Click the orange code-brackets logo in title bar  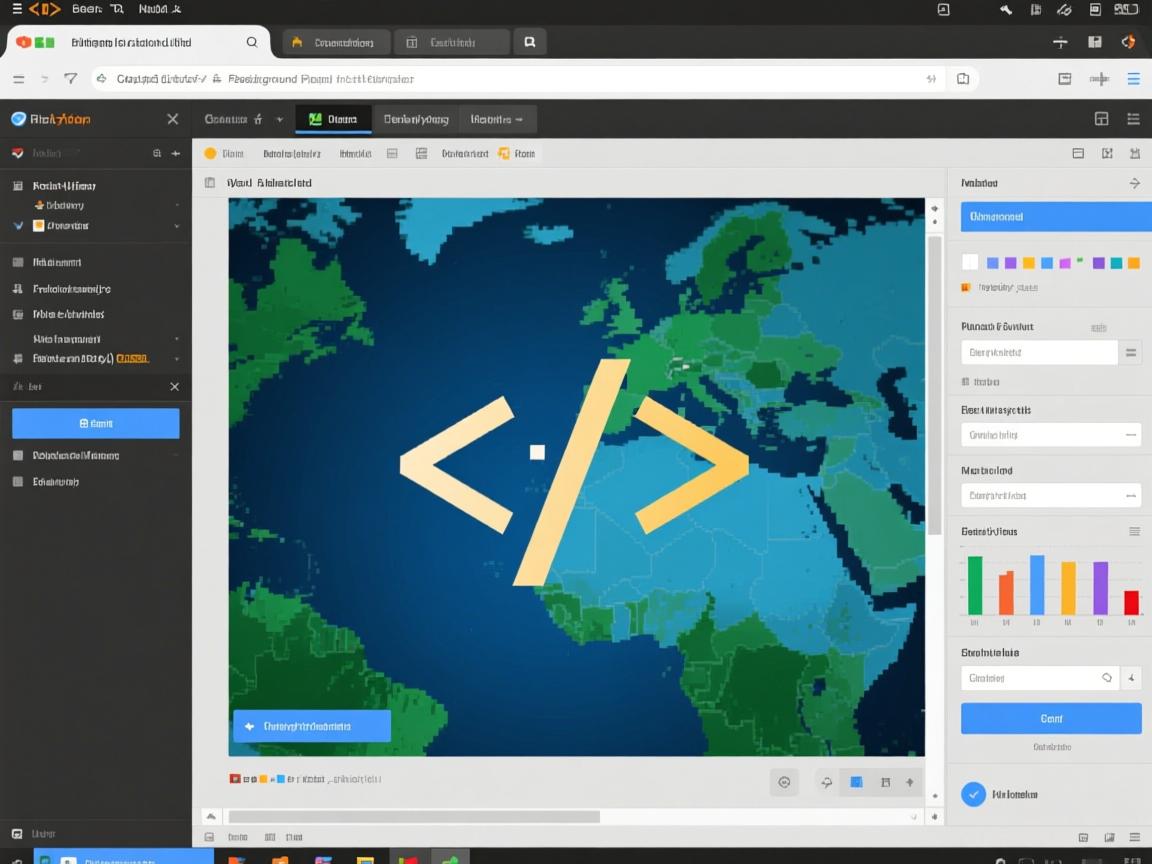point(44,9)
